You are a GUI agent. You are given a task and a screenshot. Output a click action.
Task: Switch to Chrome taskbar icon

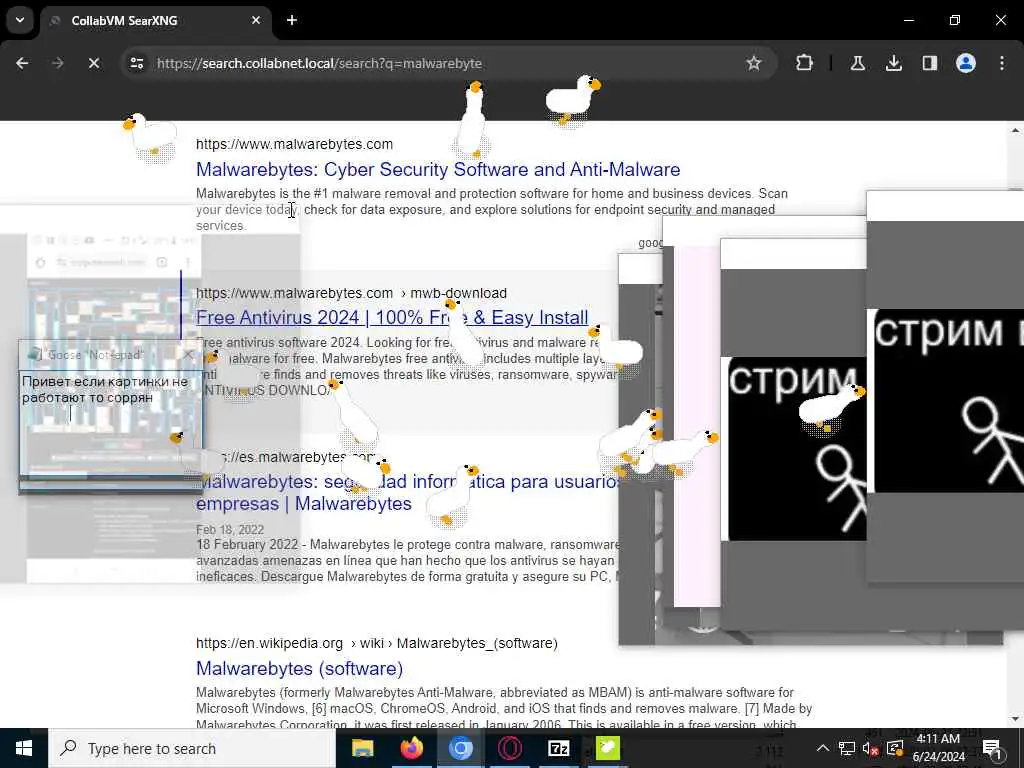click(460, 748)
